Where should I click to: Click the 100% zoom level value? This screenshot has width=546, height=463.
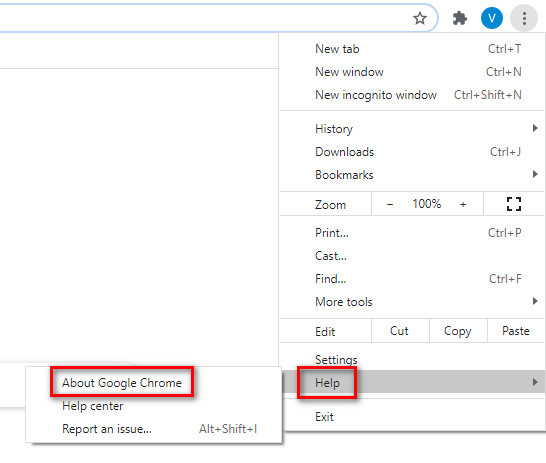tap(427, 204)
